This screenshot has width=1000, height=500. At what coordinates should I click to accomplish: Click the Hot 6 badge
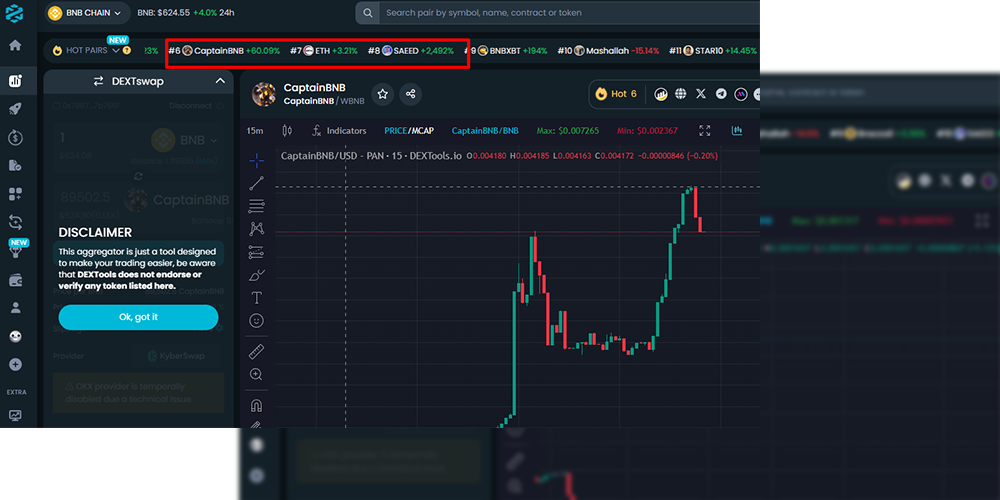coord(617,94)
